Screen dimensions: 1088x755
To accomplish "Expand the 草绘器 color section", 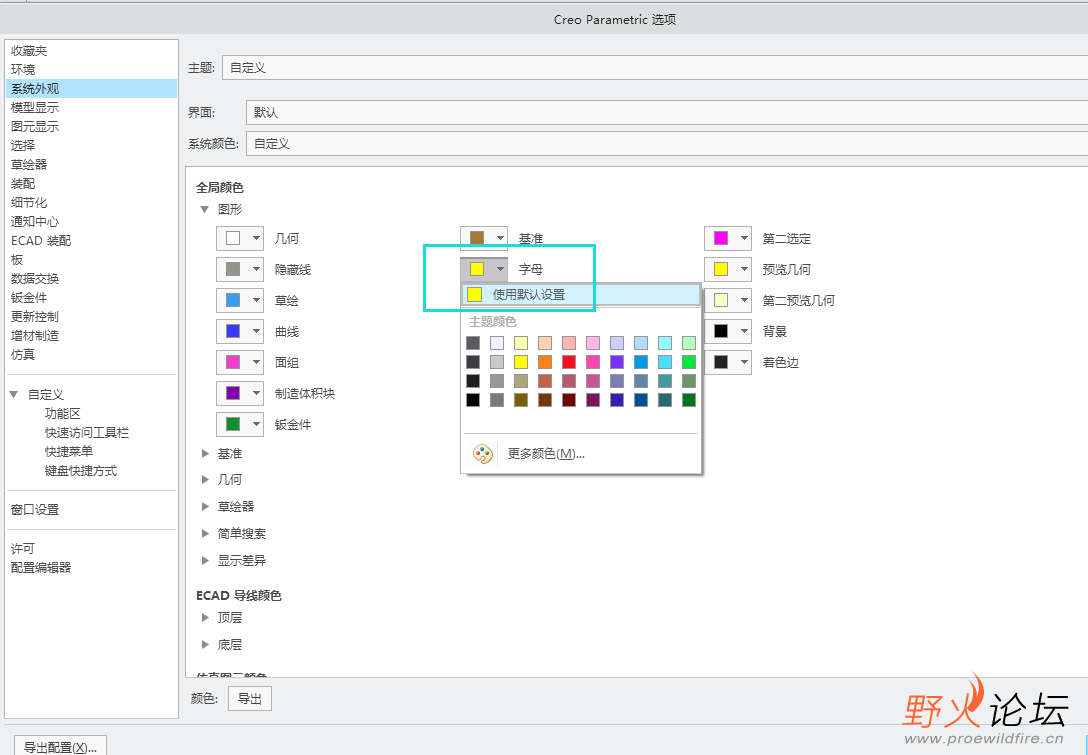I will (x=205, y=507).
